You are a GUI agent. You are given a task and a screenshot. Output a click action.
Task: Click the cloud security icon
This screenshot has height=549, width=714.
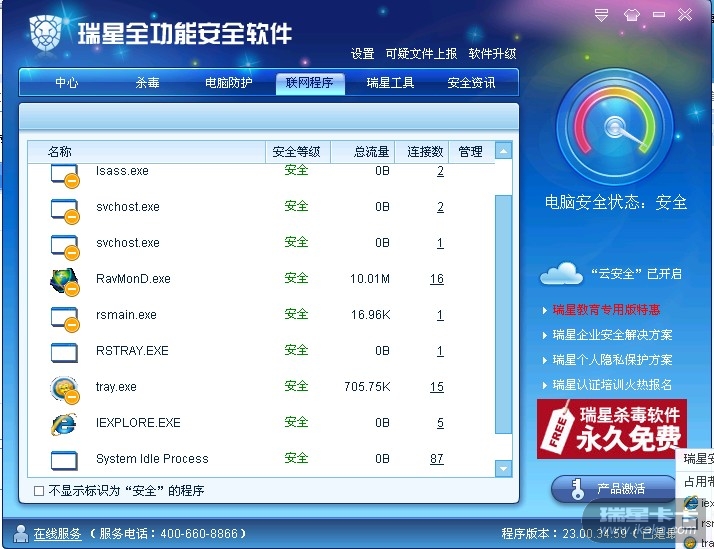coord(561,274)
